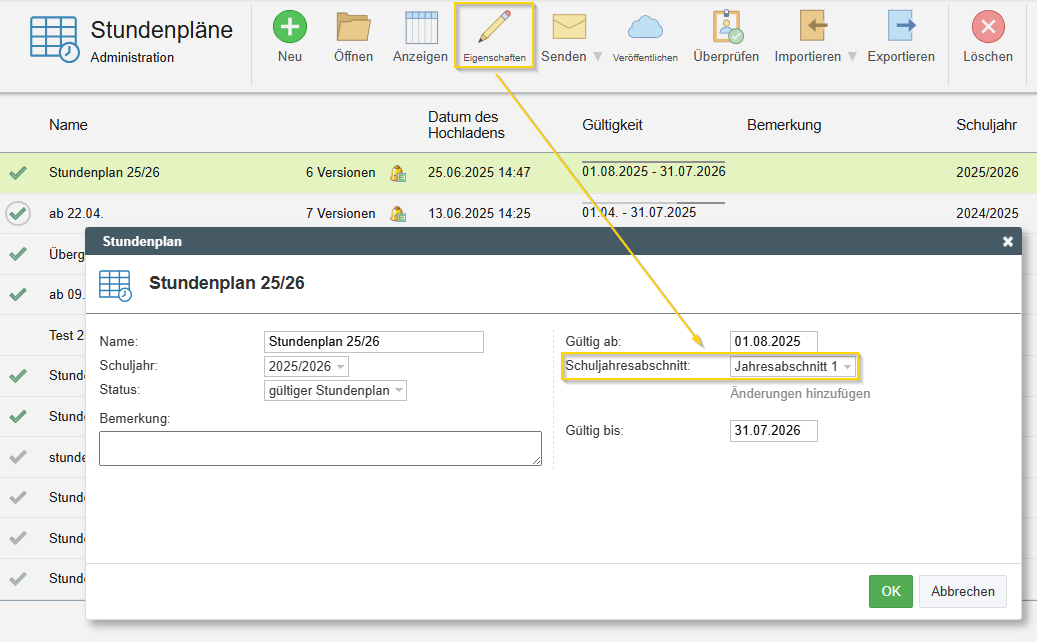Image resolution: width=1037 pixels, height=642 pixels.
Task: Sort by the Name column header
Action: pos(68,125)
